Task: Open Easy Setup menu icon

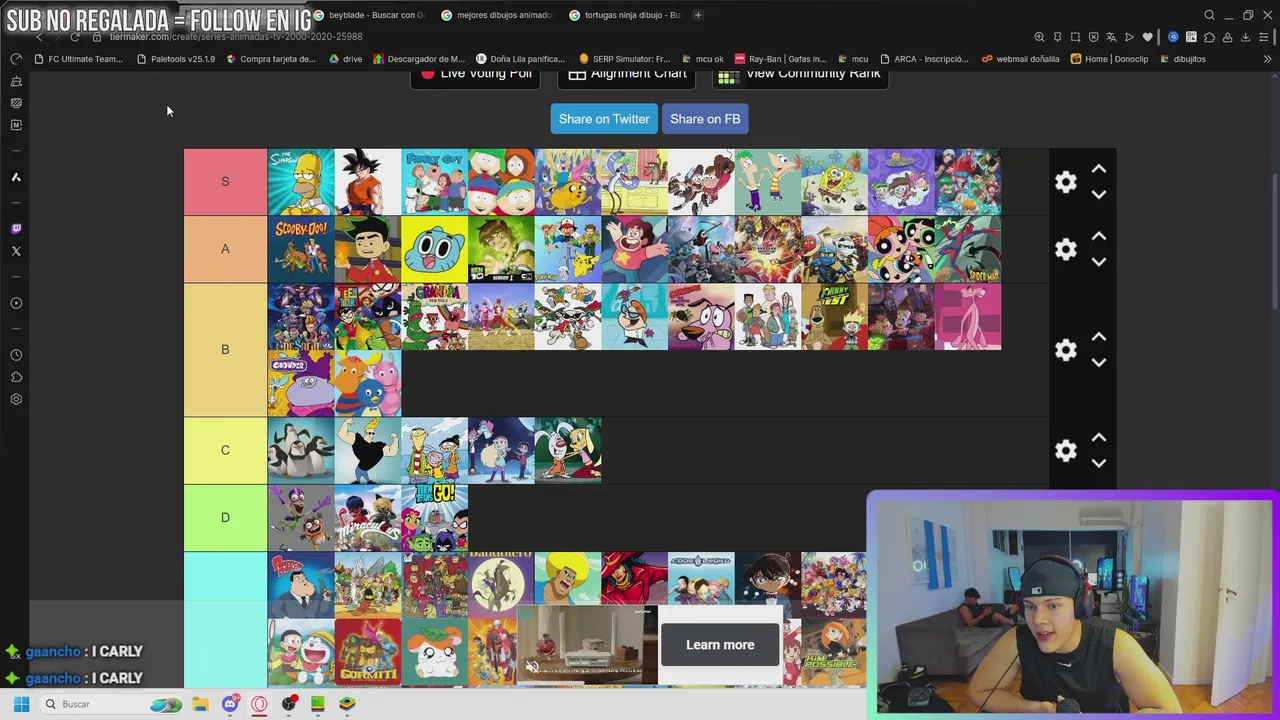Action: pyautogui.click(x=1263, y=37)
